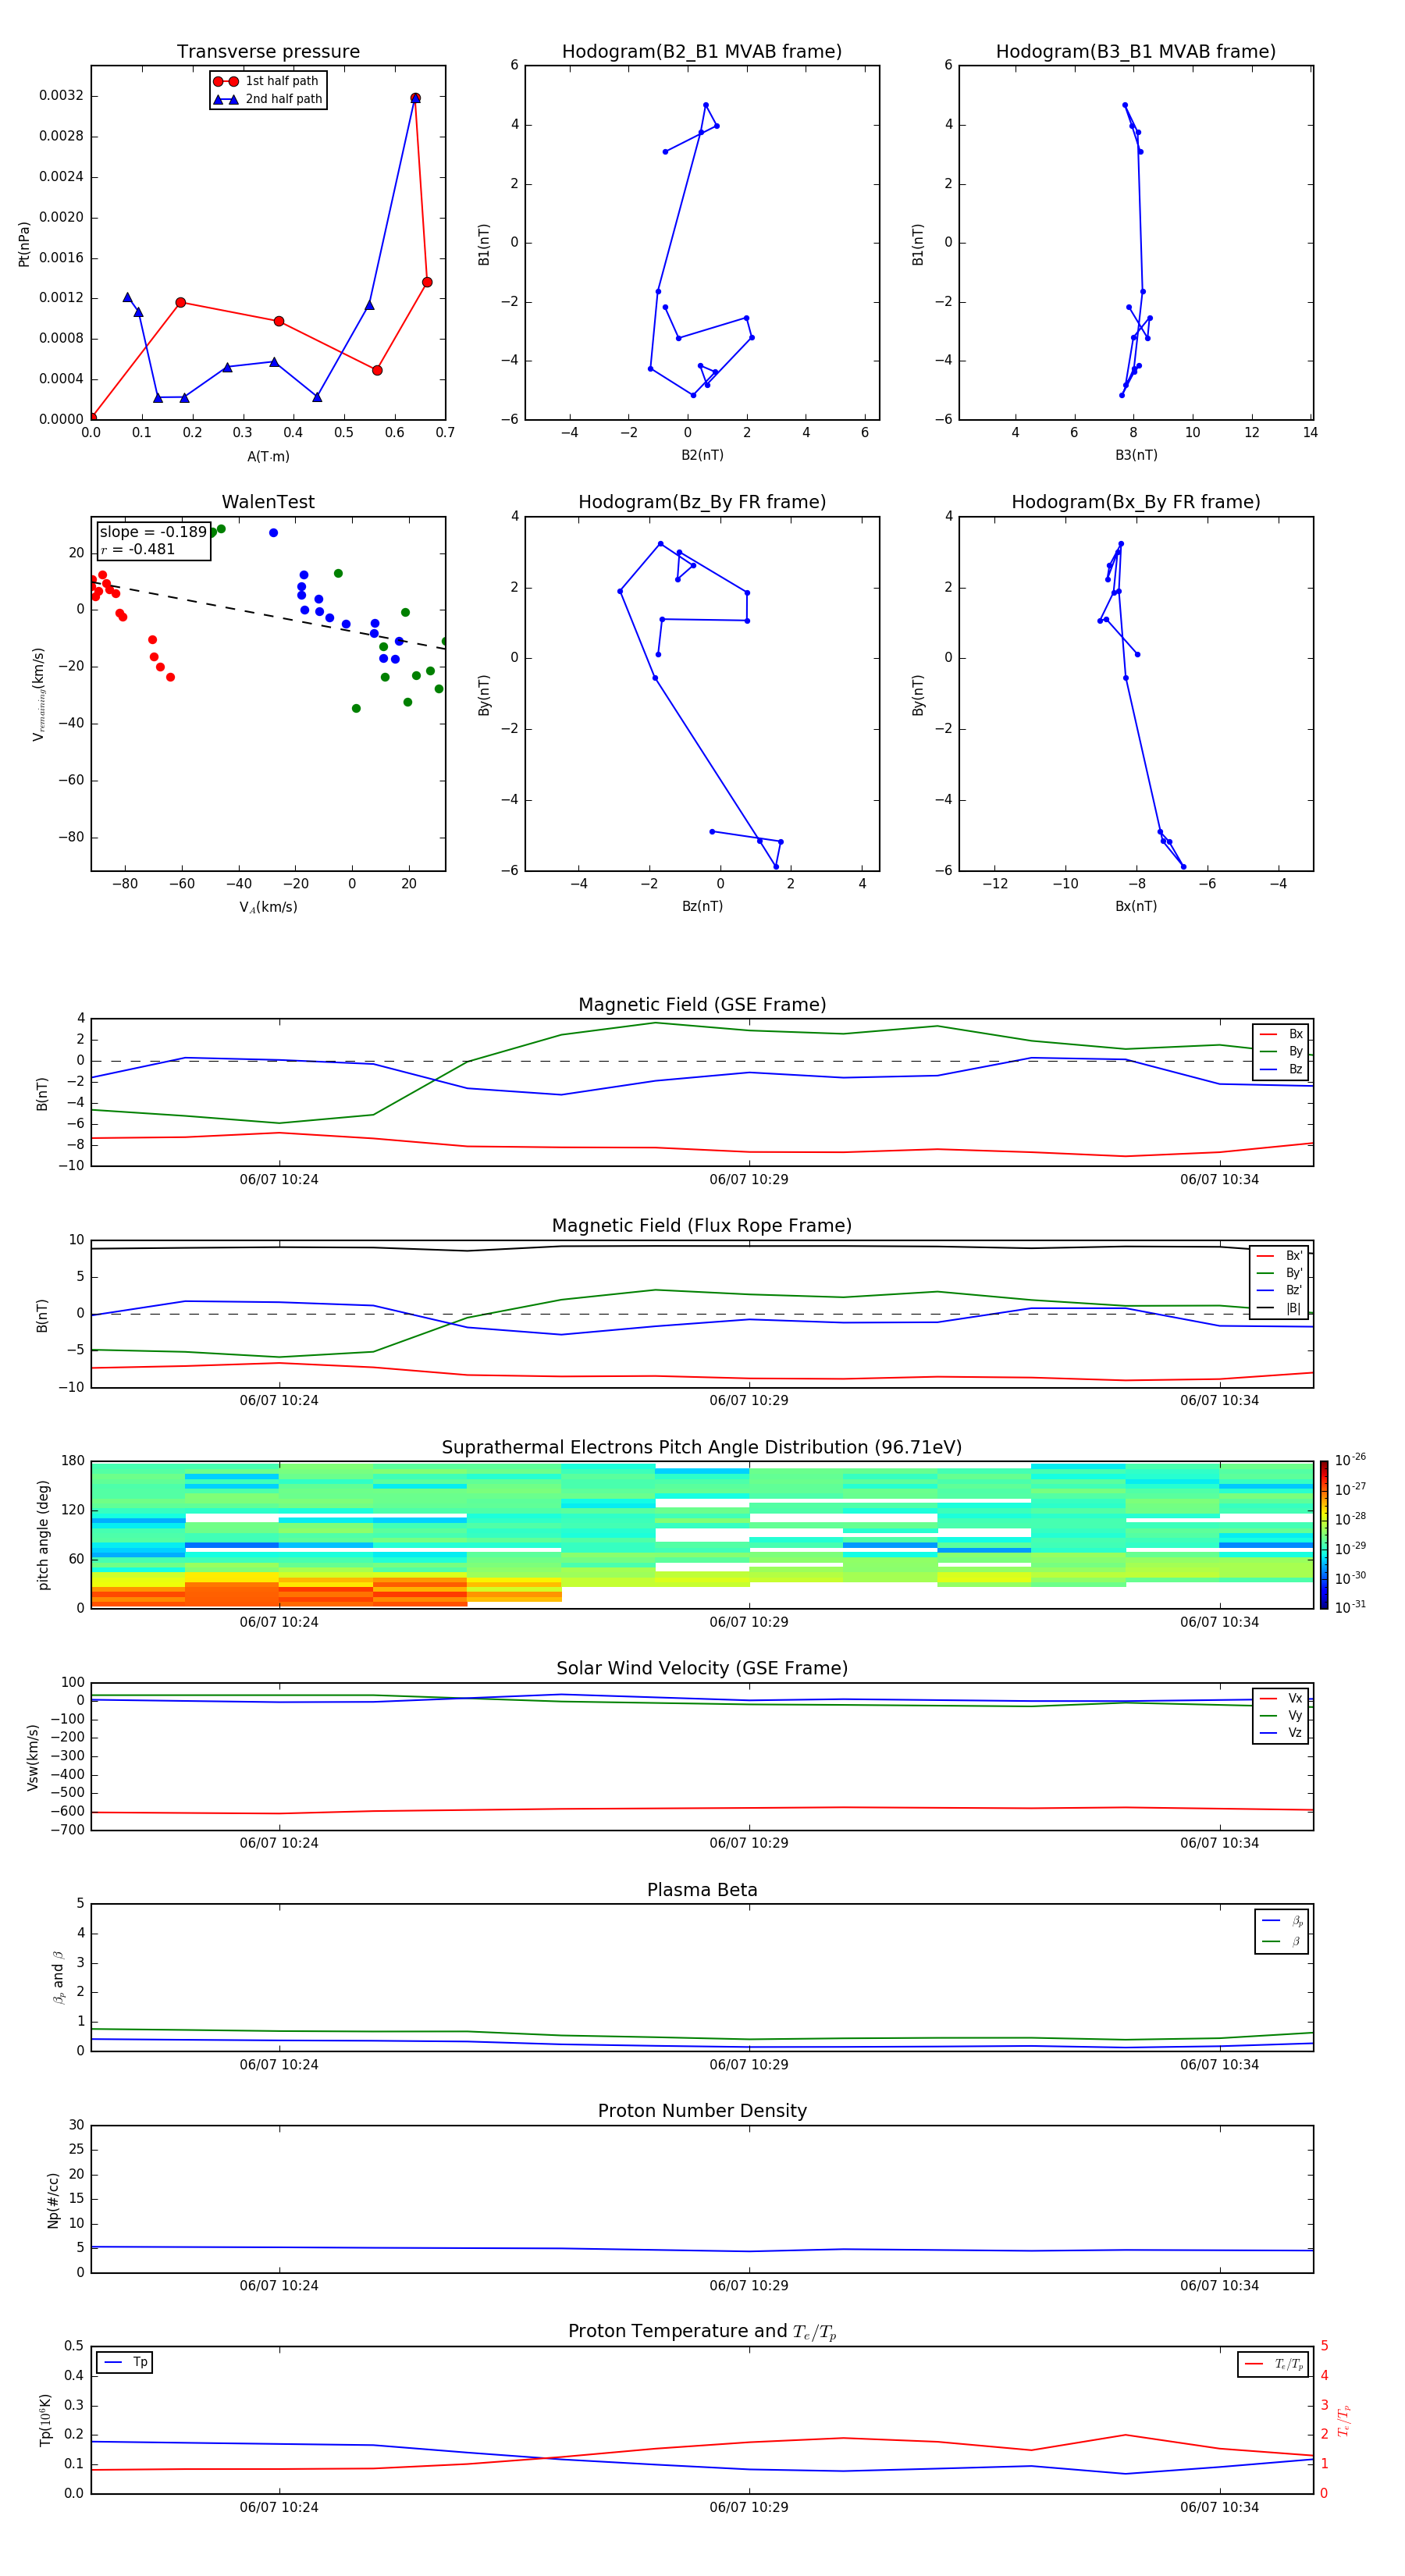This screenshot has width=1405, height=2576.
Task: Click Suprathermal Electrons Pitch Angle Distribution title
Action: [x=702, y=1448]
